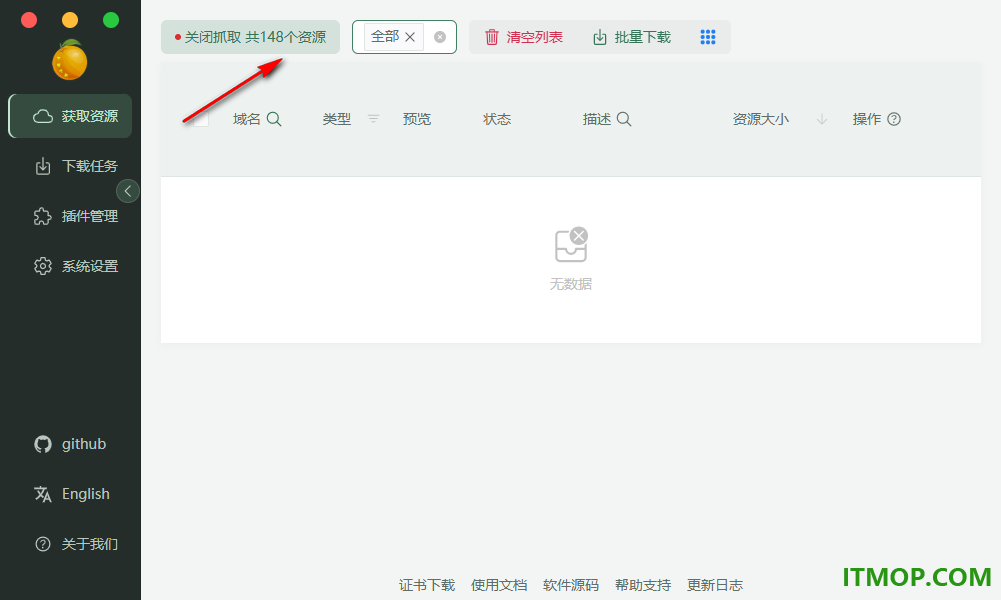Click the 状态 column header
1001x600 pixels.
(x=497, y=119)
